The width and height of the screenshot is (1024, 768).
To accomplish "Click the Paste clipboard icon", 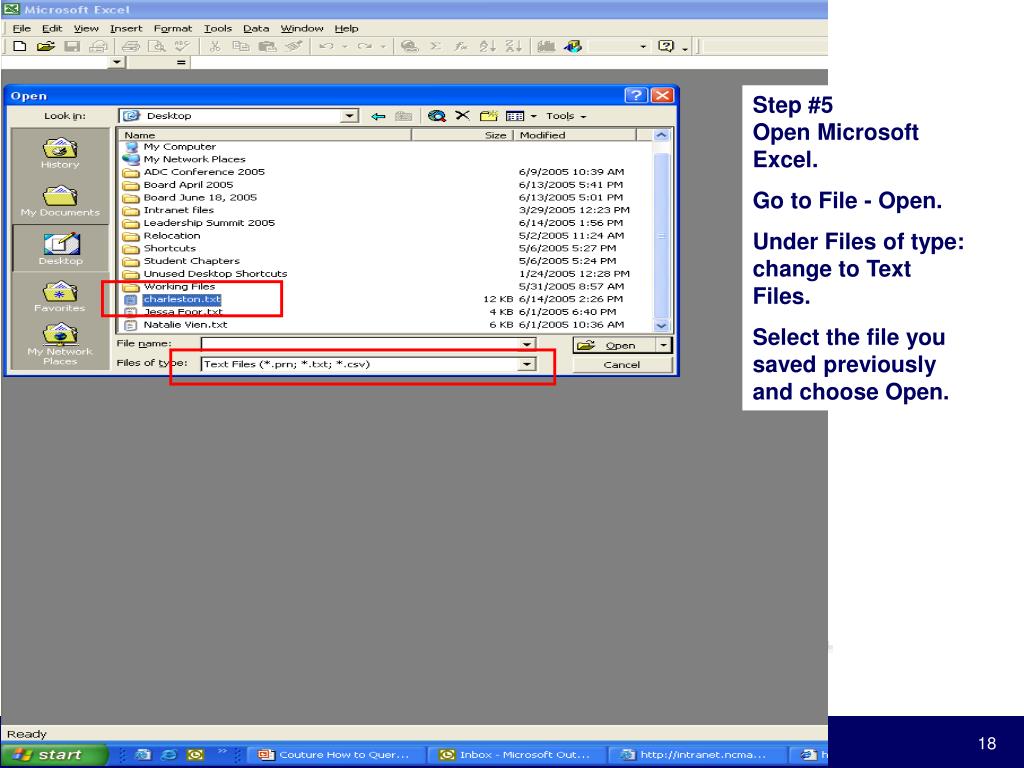I will pyautogui.click(x=267, y=46).
